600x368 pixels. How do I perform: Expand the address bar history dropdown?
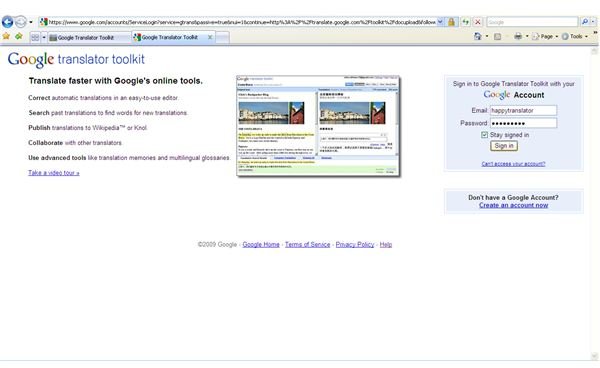(440, 22)
